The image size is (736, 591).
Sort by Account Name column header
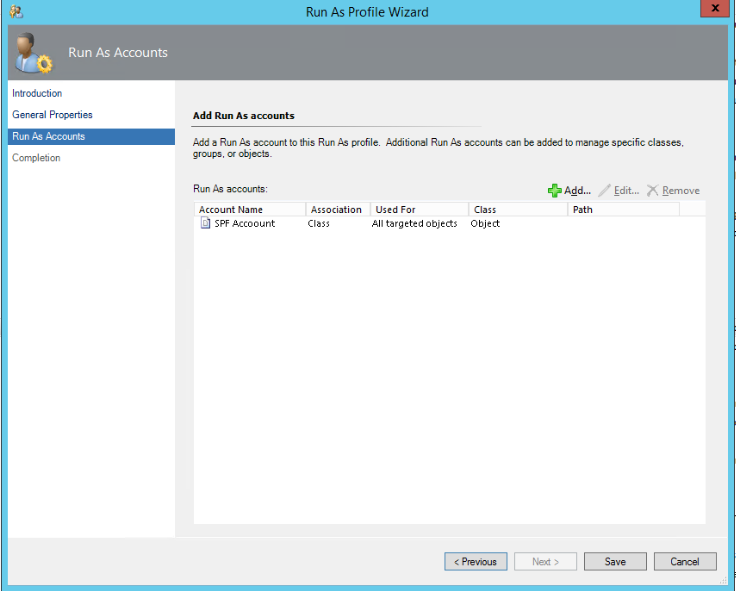250,209
